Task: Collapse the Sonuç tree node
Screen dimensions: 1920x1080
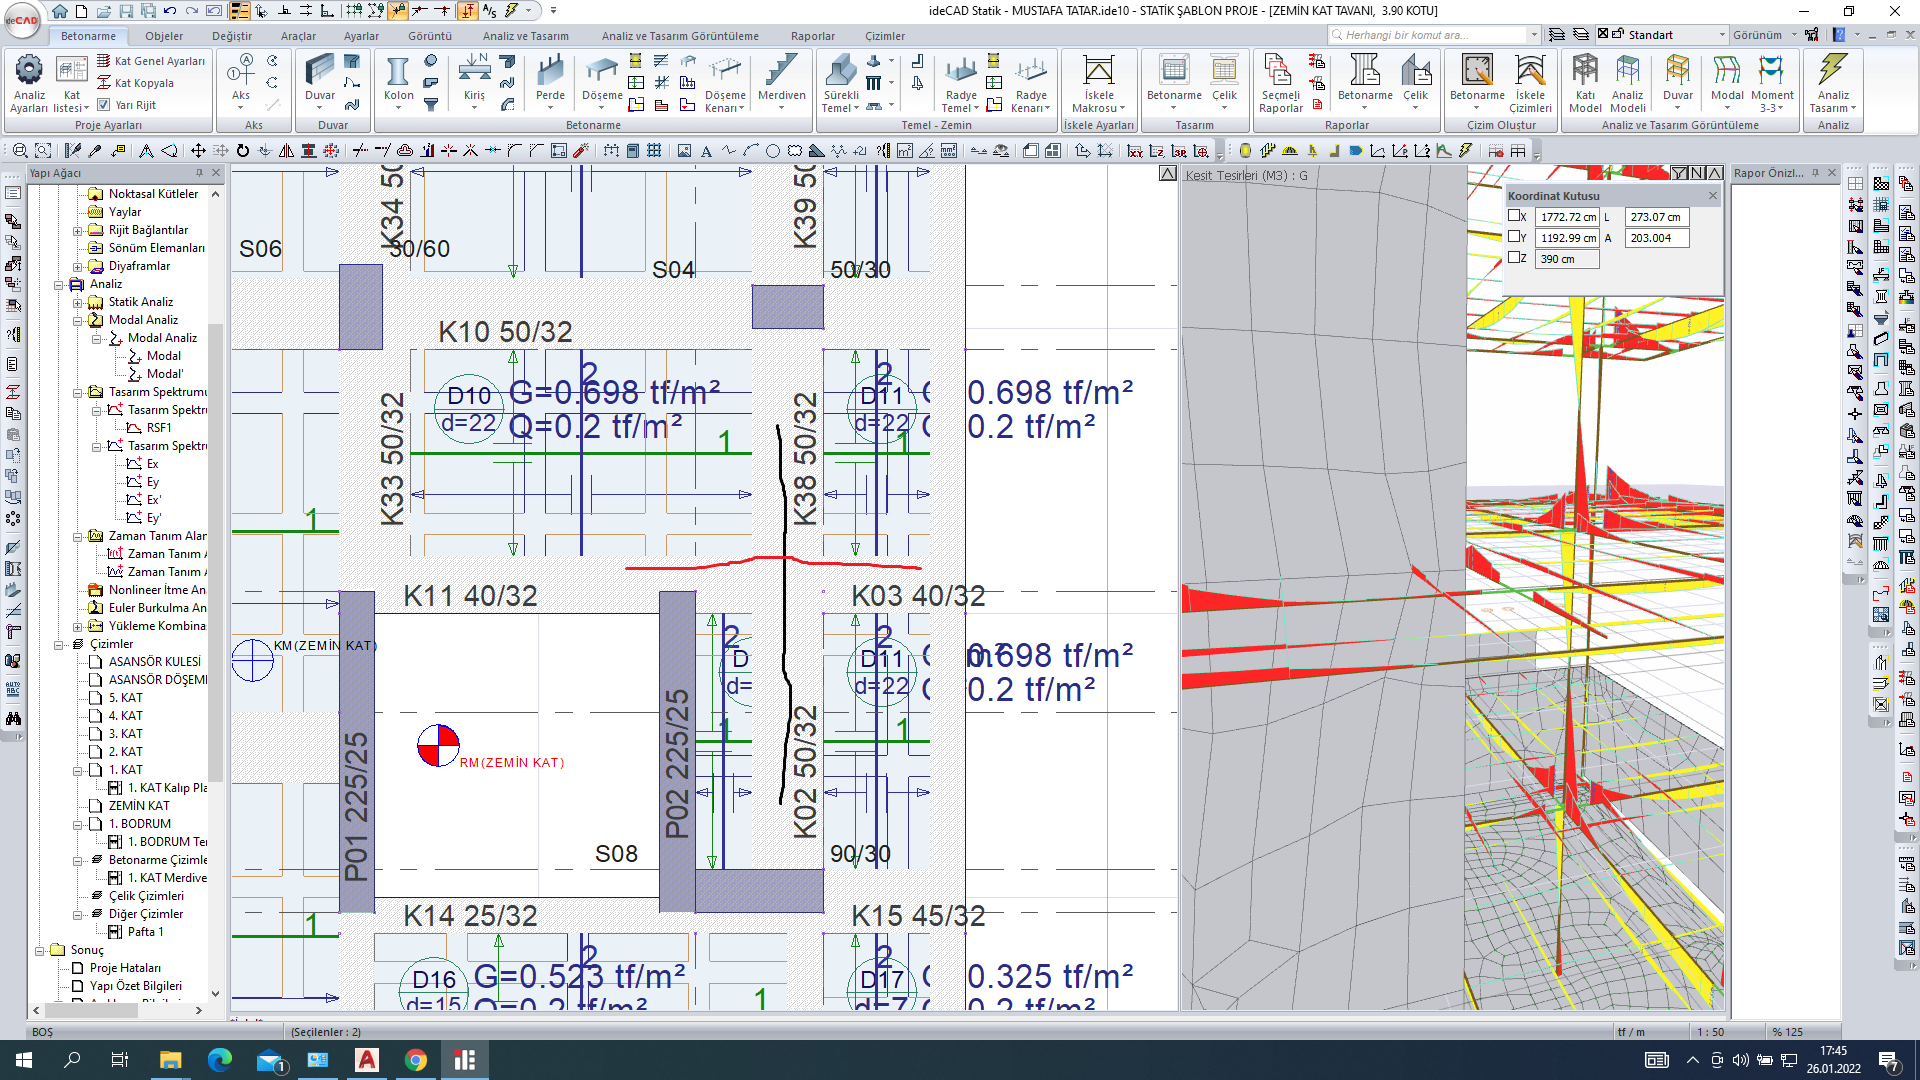Action: [40, 950]
